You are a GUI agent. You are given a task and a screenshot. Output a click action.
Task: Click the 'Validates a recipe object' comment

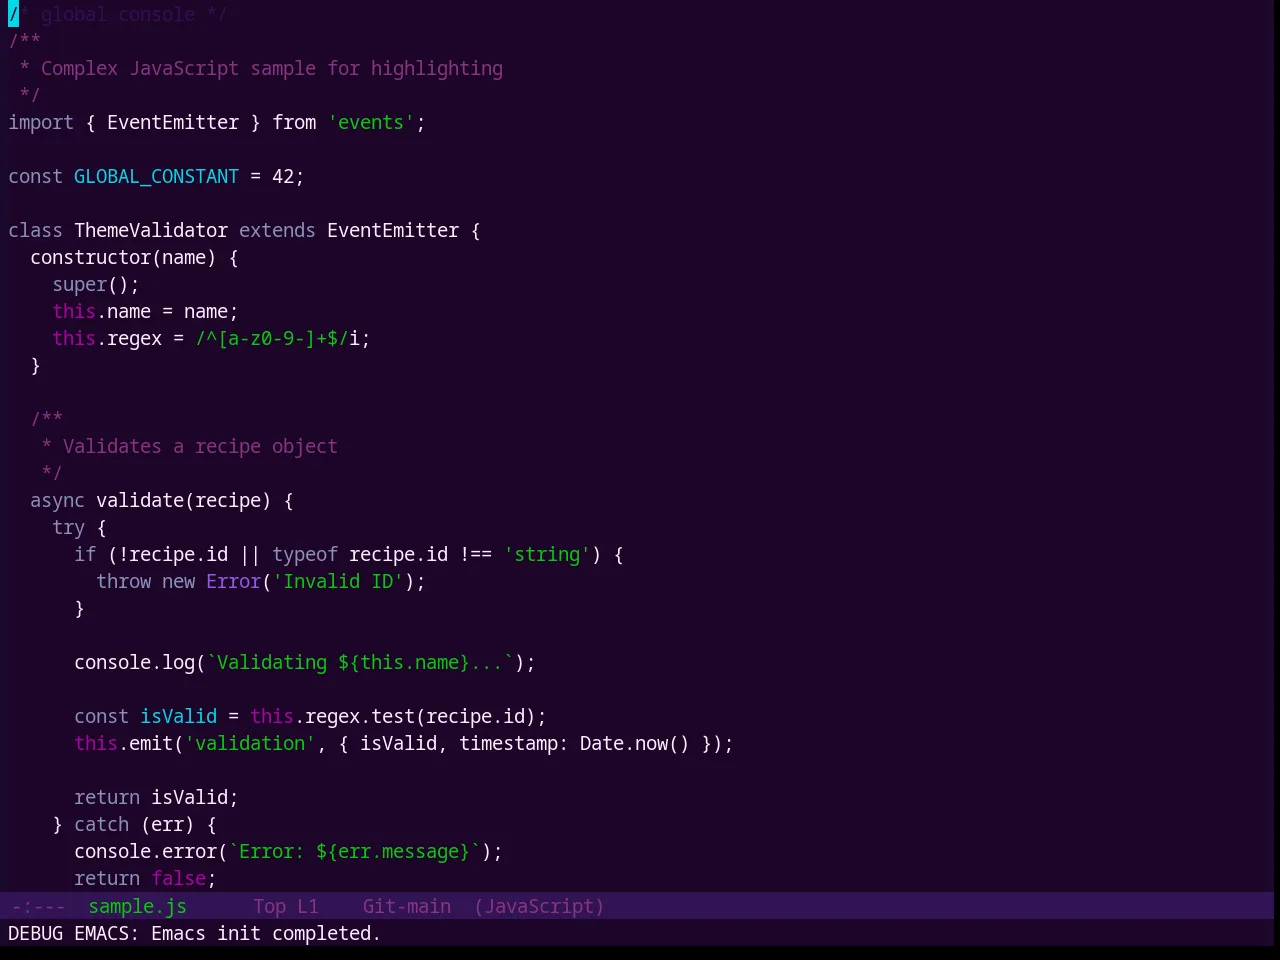200,446
